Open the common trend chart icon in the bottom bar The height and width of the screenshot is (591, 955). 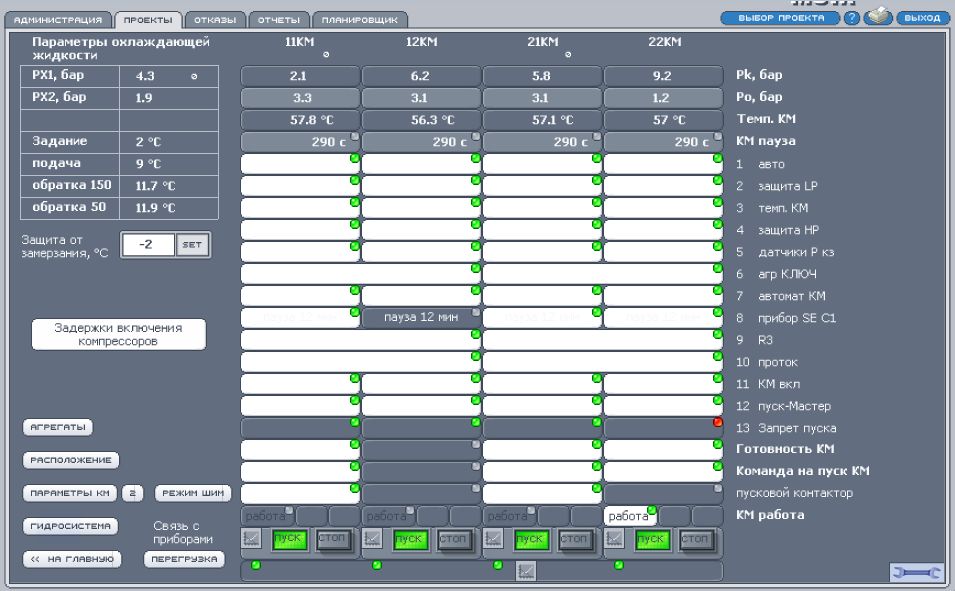click(526, 571)
